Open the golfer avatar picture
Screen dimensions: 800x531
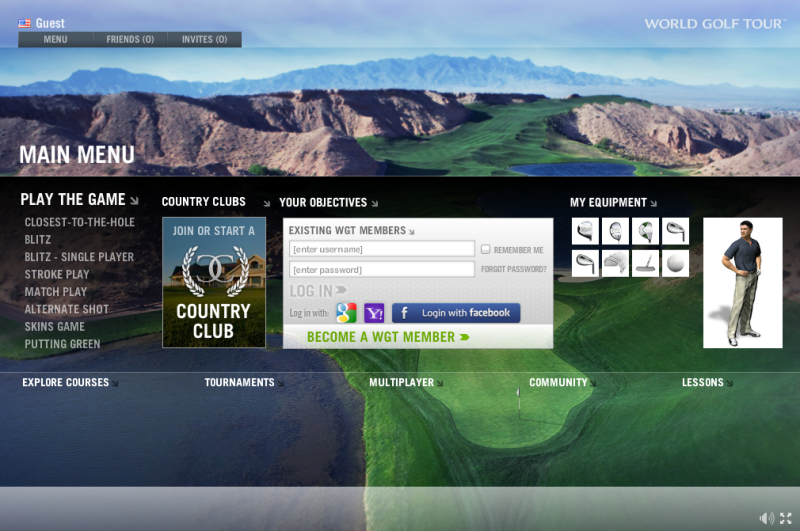[743, 283]
